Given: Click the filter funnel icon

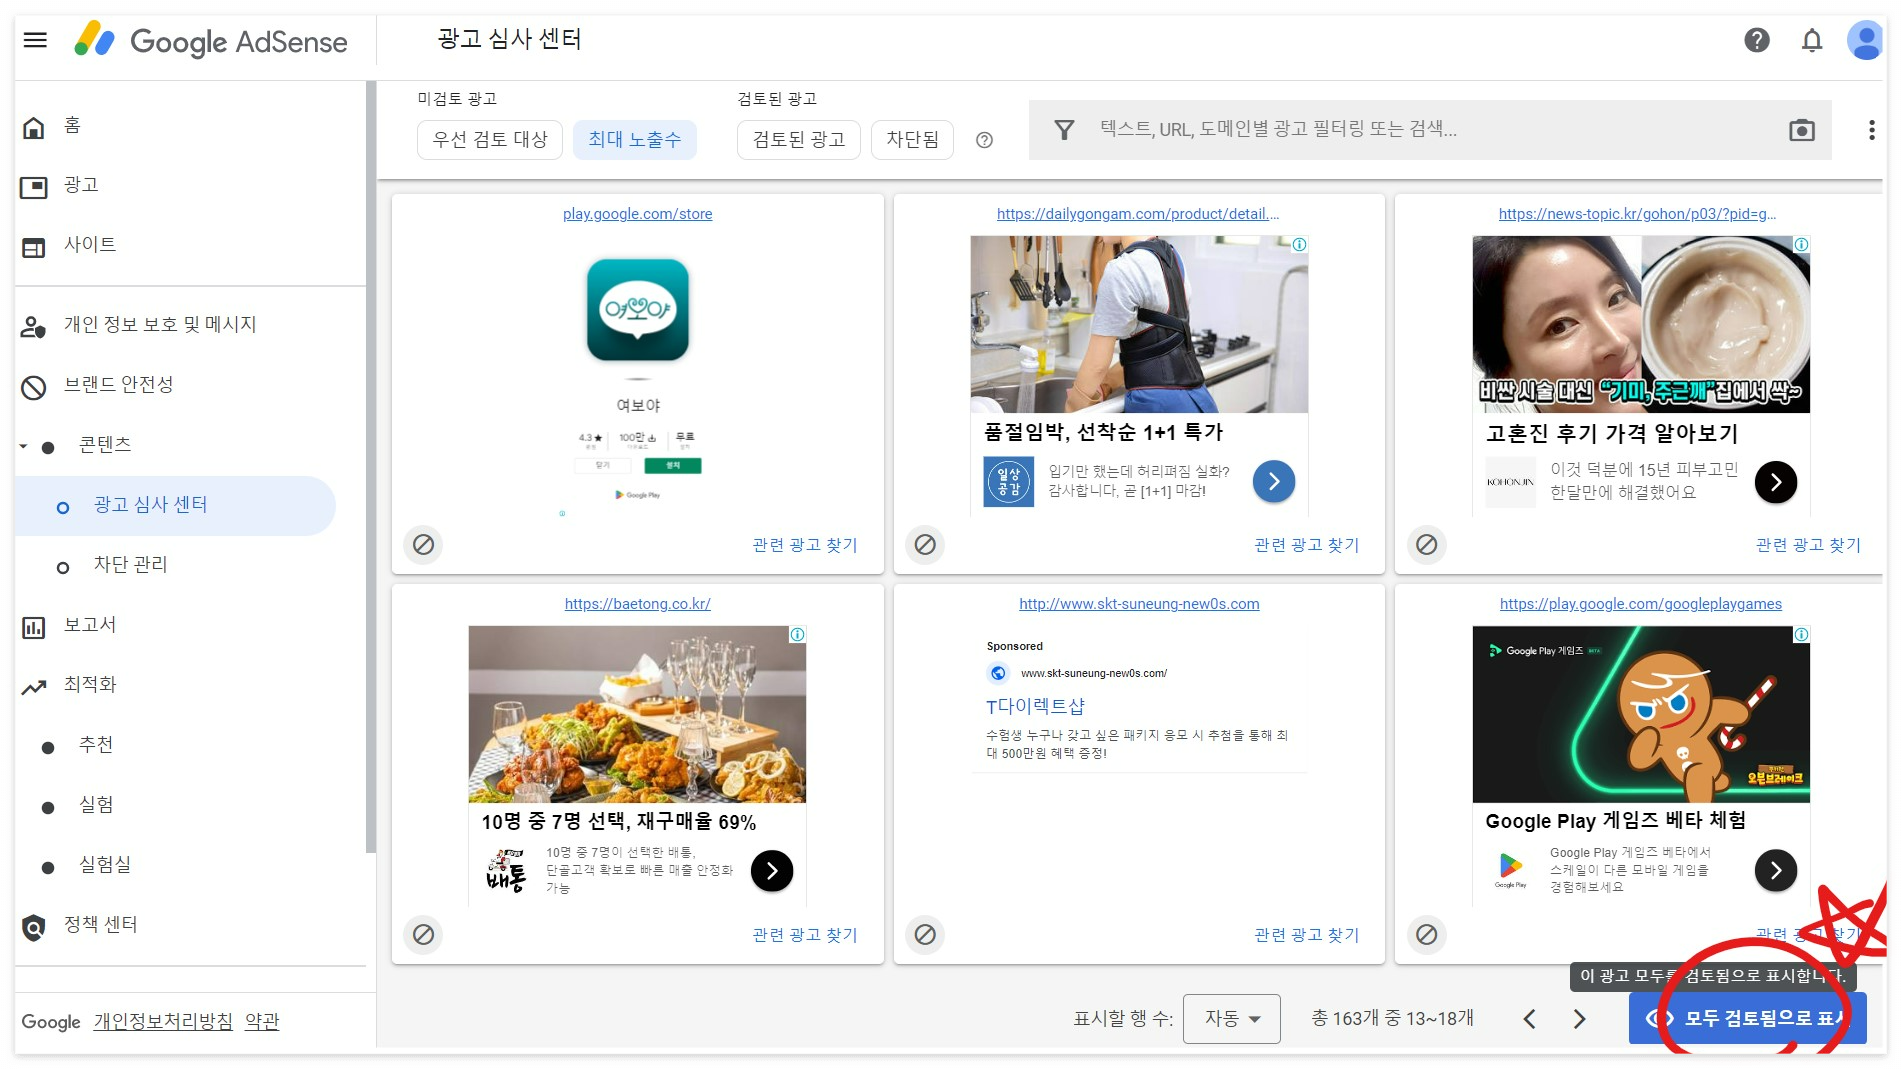Looking at the screenshot, I should point(1064,130).
